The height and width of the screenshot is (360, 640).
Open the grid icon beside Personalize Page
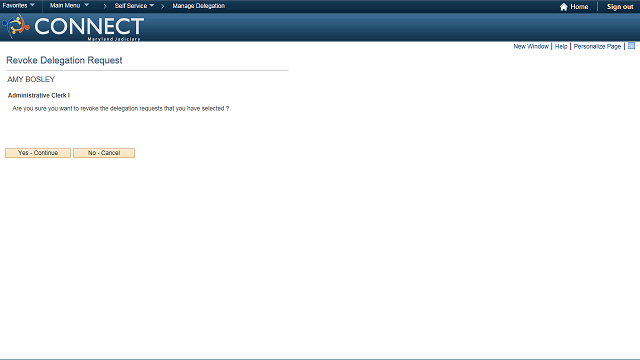pyautogui.click(x=631, y=46)
